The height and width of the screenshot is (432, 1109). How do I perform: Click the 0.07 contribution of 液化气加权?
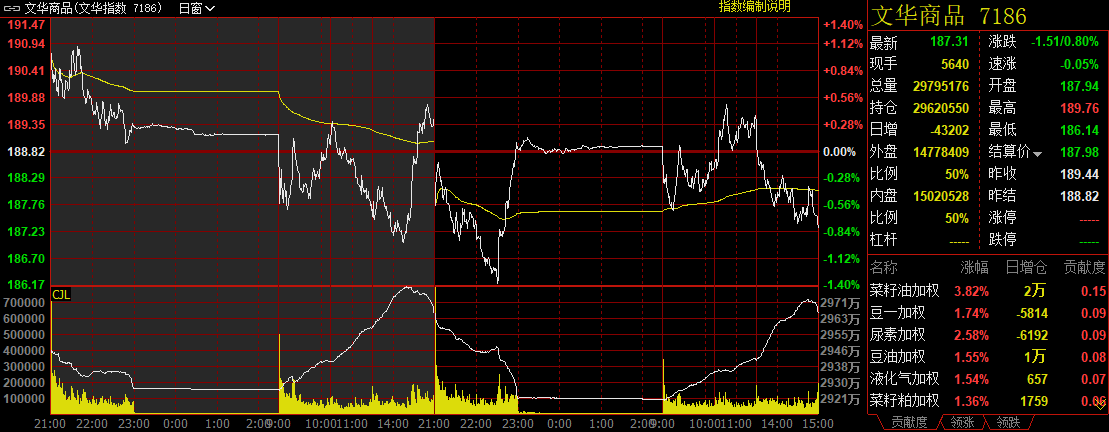pyautogui.click(x=1093, y=379)
